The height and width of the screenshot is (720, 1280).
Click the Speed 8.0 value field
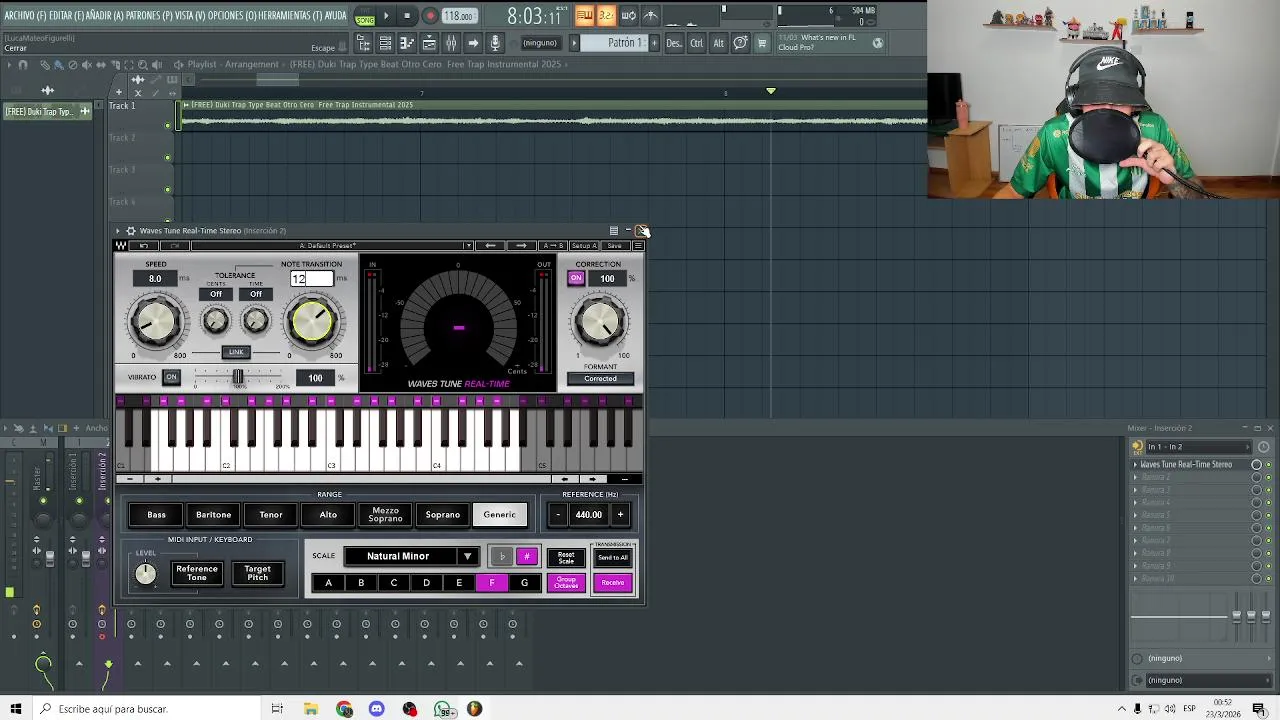pyautogui.click(x=155, y=278)
